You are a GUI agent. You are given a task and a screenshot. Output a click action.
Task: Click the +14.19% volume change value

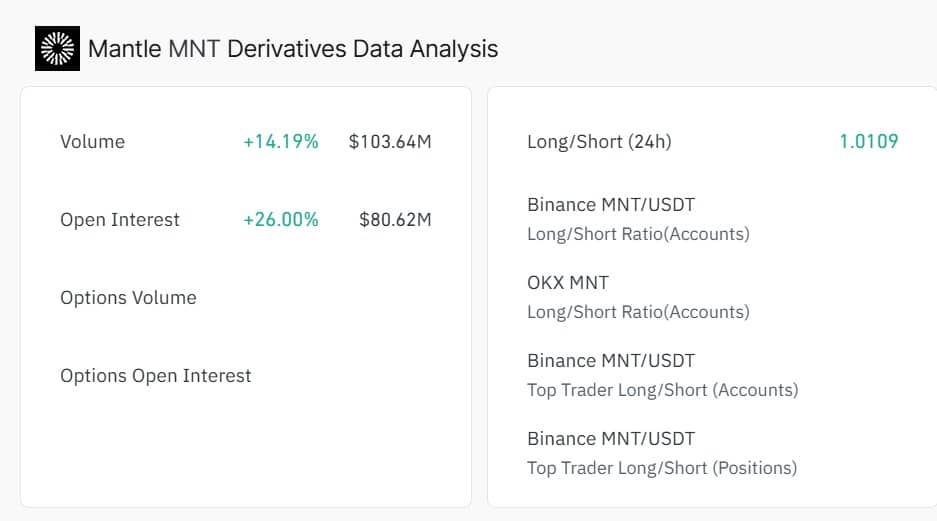(x=280, y=142)
